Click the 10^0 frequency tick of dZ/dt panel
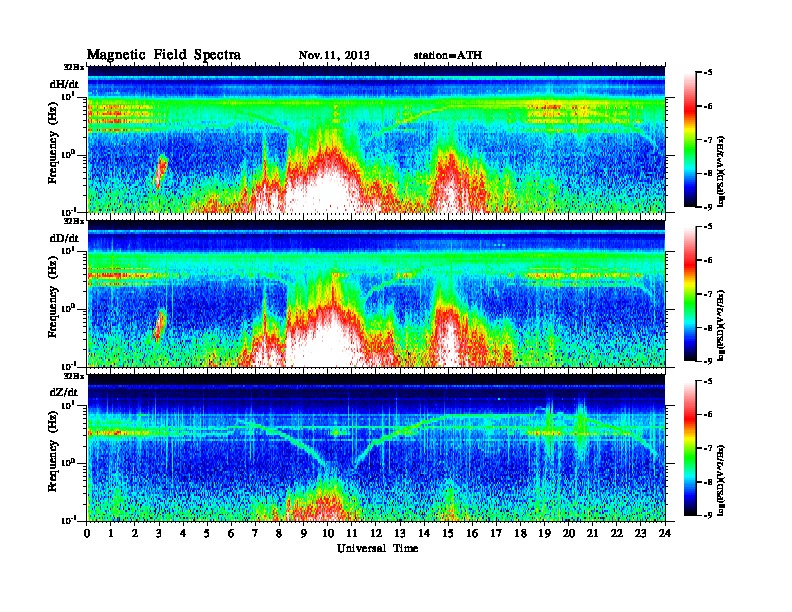The width and height of the screenshot is (792, 612). [x=68, y=463]
